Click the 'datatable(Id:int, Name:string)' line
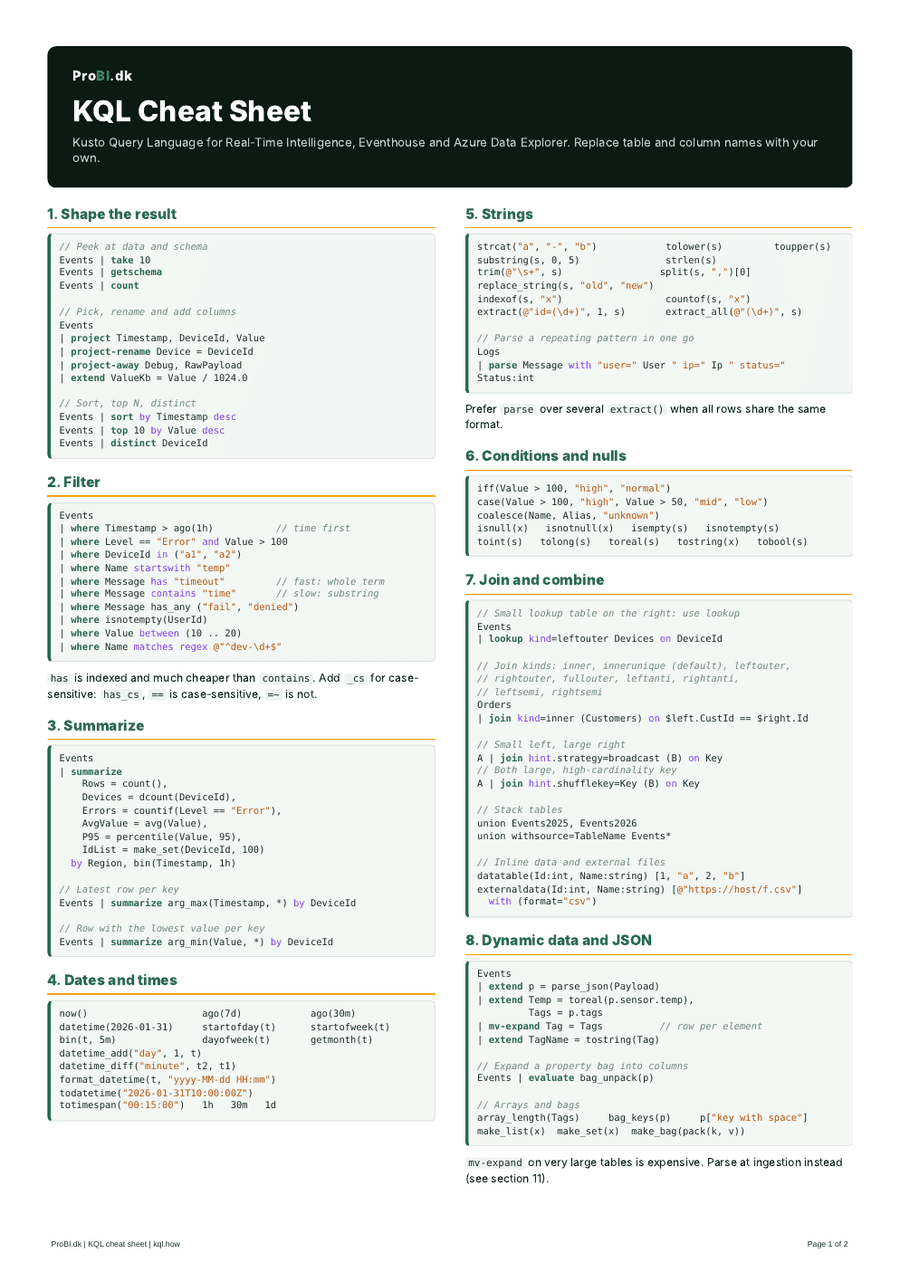Screen dimensions: 900x1271 pyautogui.click(x=611, y=876)
